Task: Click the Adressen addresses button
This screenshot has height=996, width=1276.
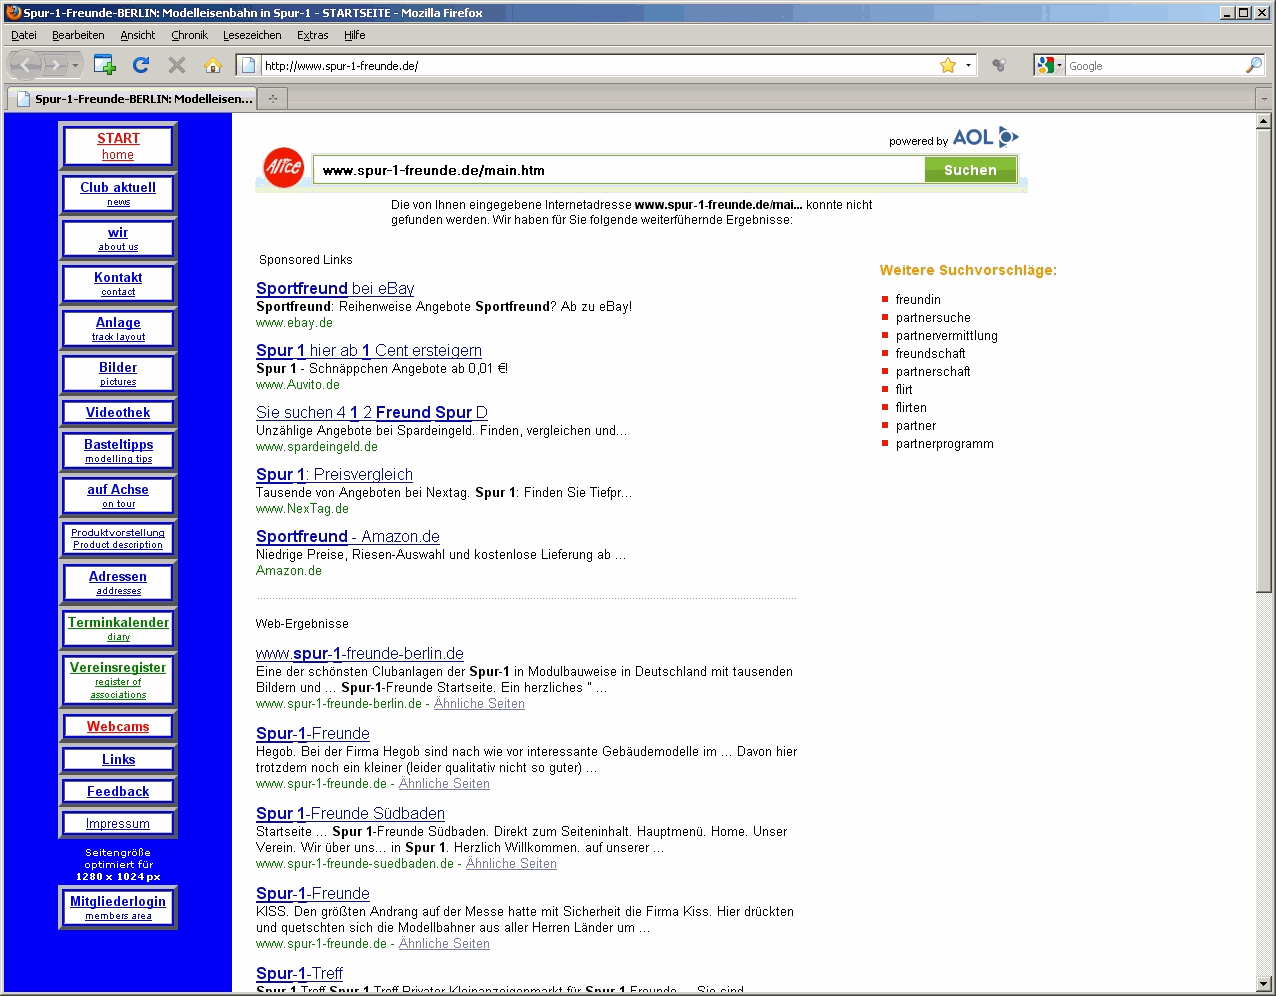Action: tap(118, 582)
